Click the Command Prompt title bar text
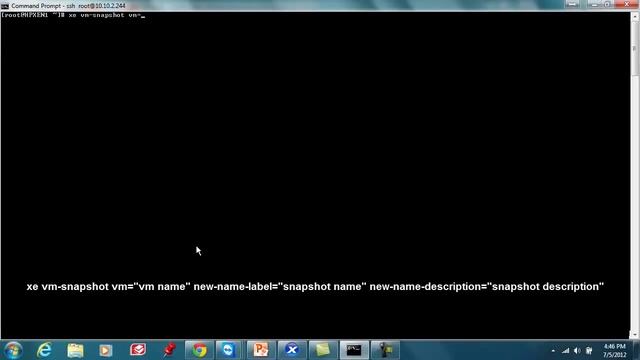The image size is (640, 360). coord(69,6)
